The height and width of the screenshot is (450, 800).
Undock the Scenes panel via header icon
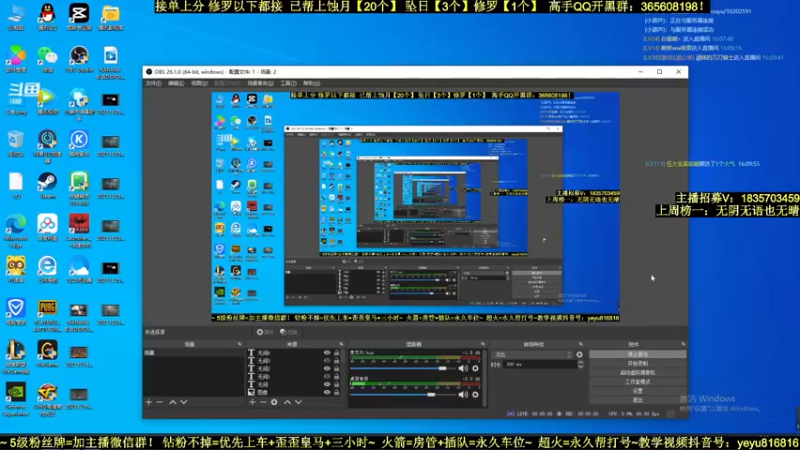pyautogui.click(x=240, y=344)
